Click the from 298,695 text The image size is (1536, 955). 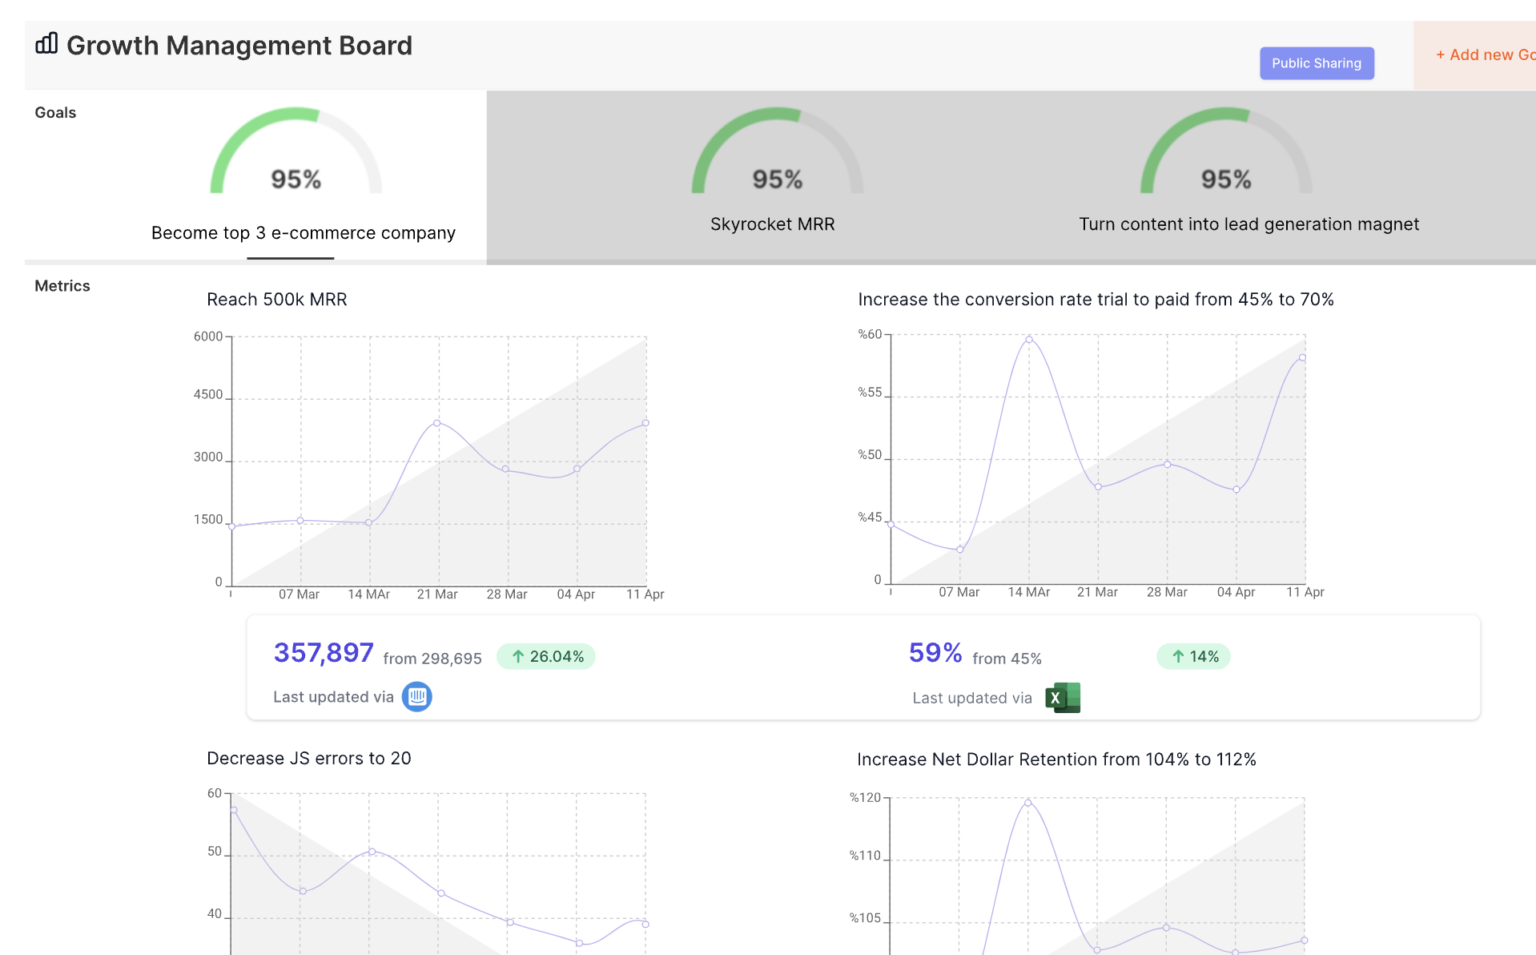coord(432,658)
